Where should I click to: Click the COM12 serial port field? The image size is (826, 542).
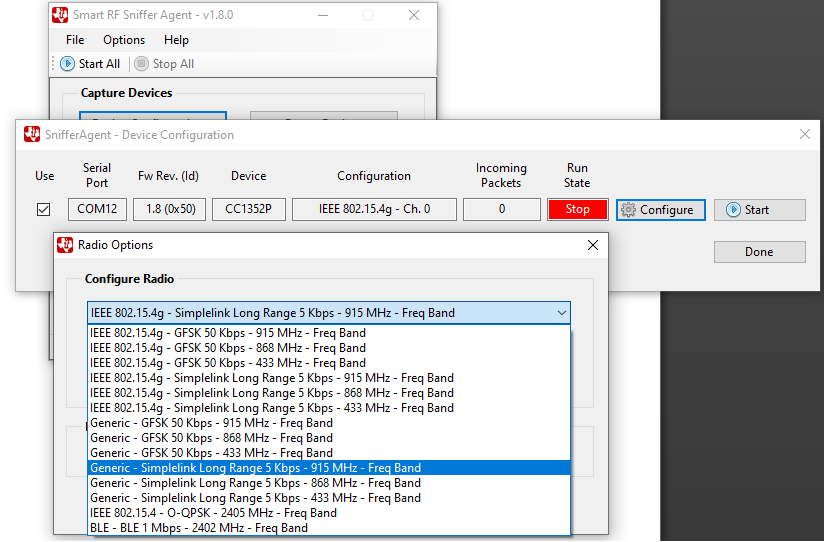pyautogui.click(x=97, y=209)
